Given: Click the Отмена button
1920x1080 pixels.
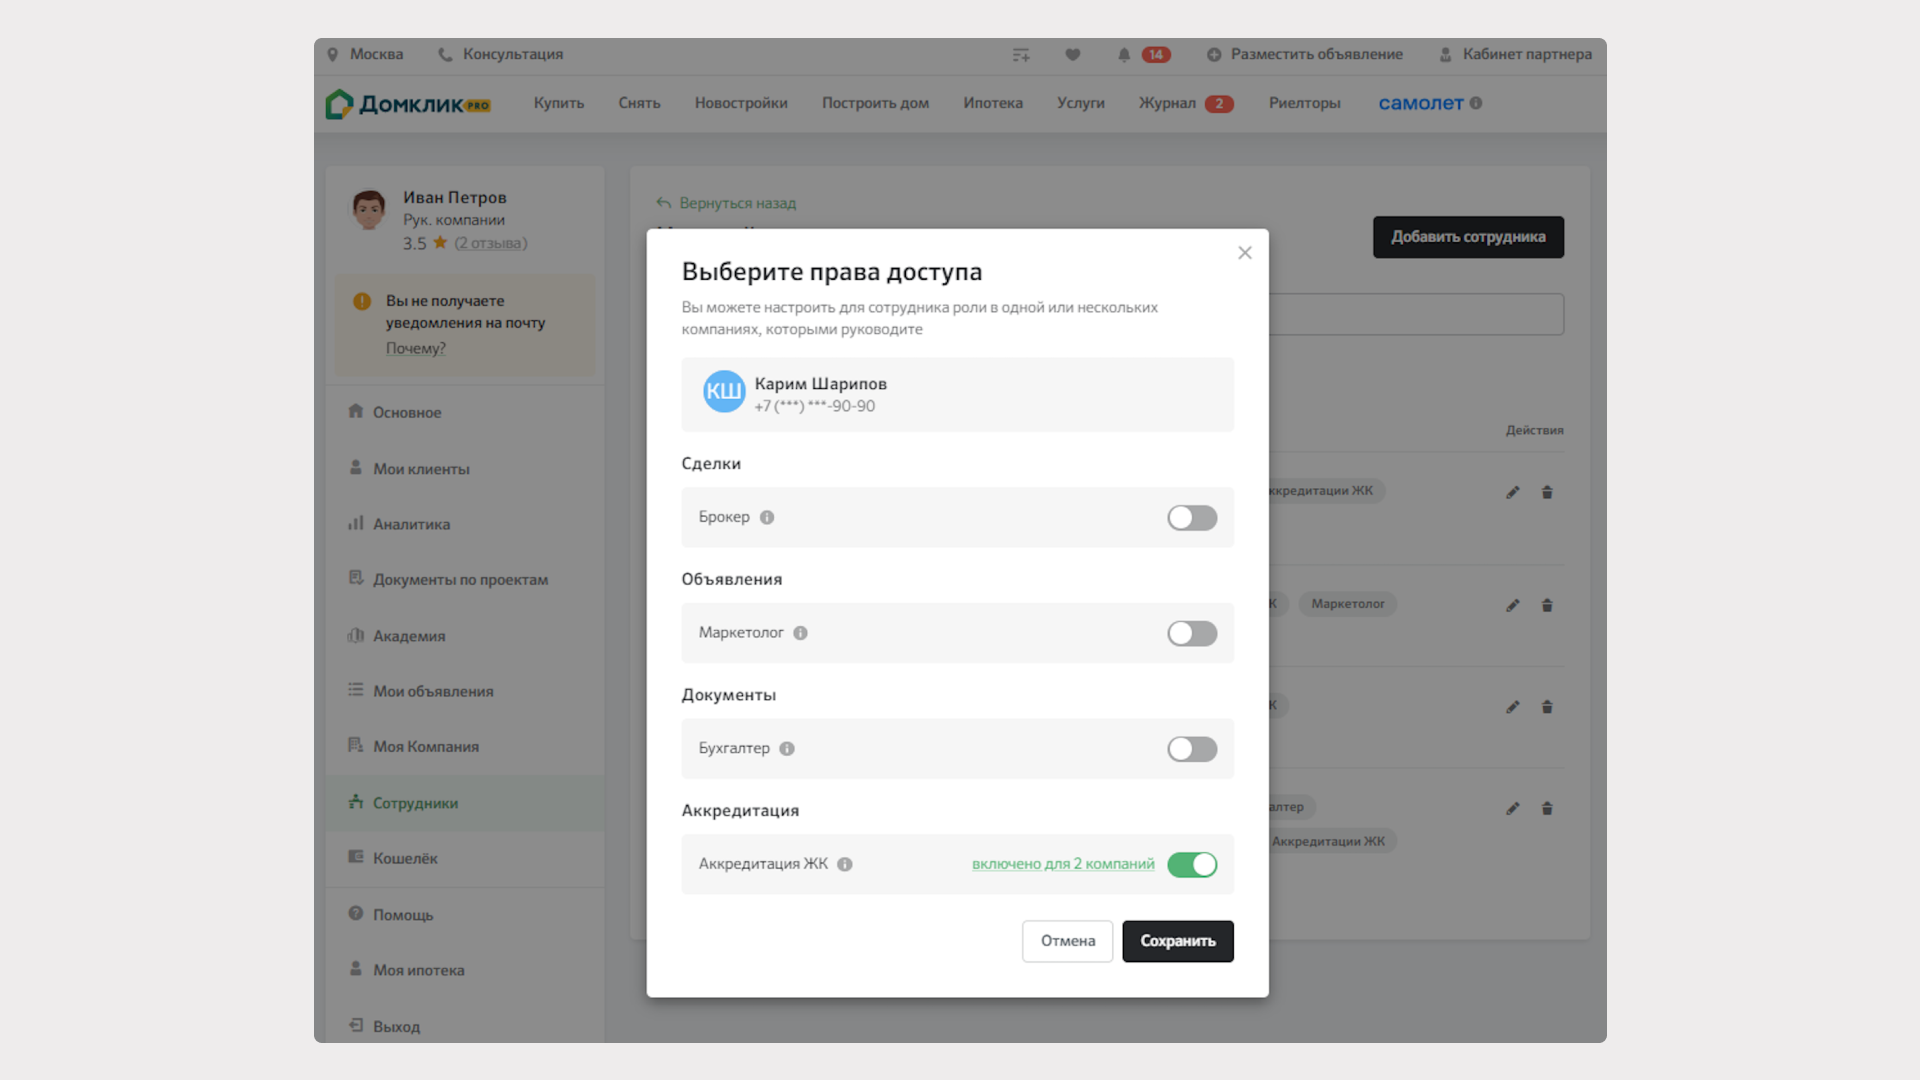Looking at the screenshot, I should (x=1068, y=941).
